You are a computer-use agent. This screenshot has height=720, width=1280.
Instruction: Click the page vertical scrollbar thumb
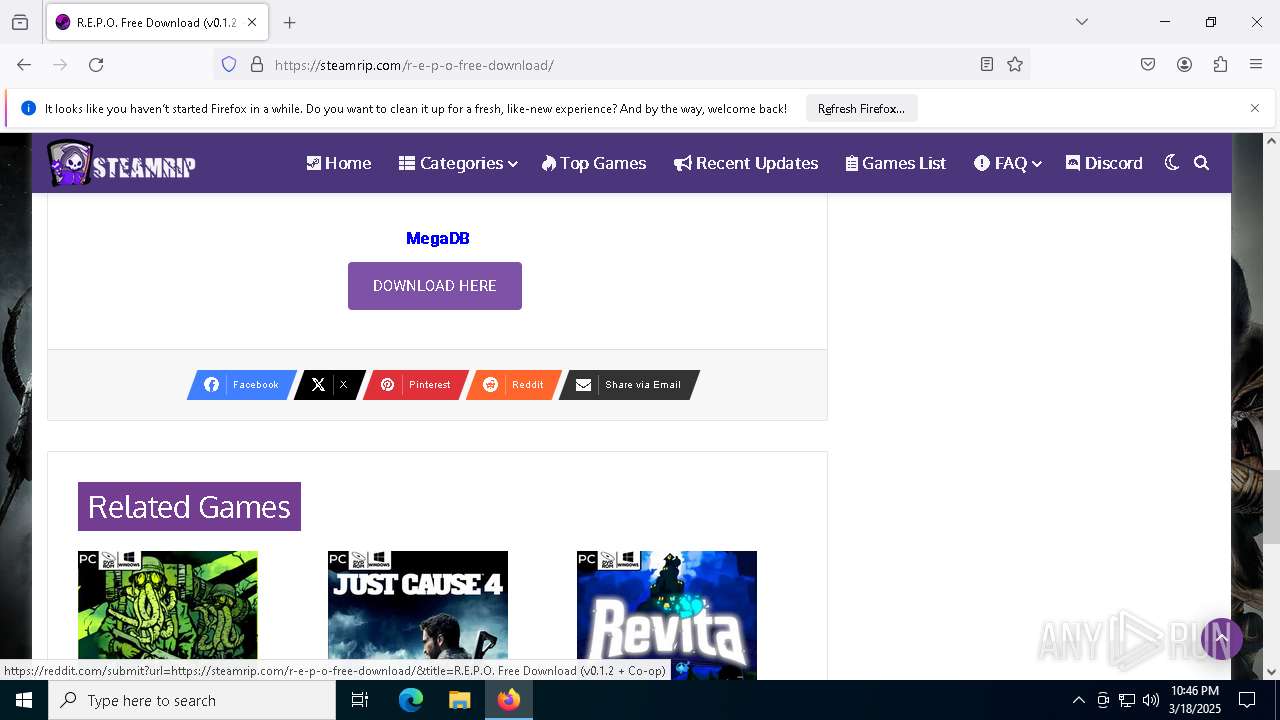(x=1271, y=507)
